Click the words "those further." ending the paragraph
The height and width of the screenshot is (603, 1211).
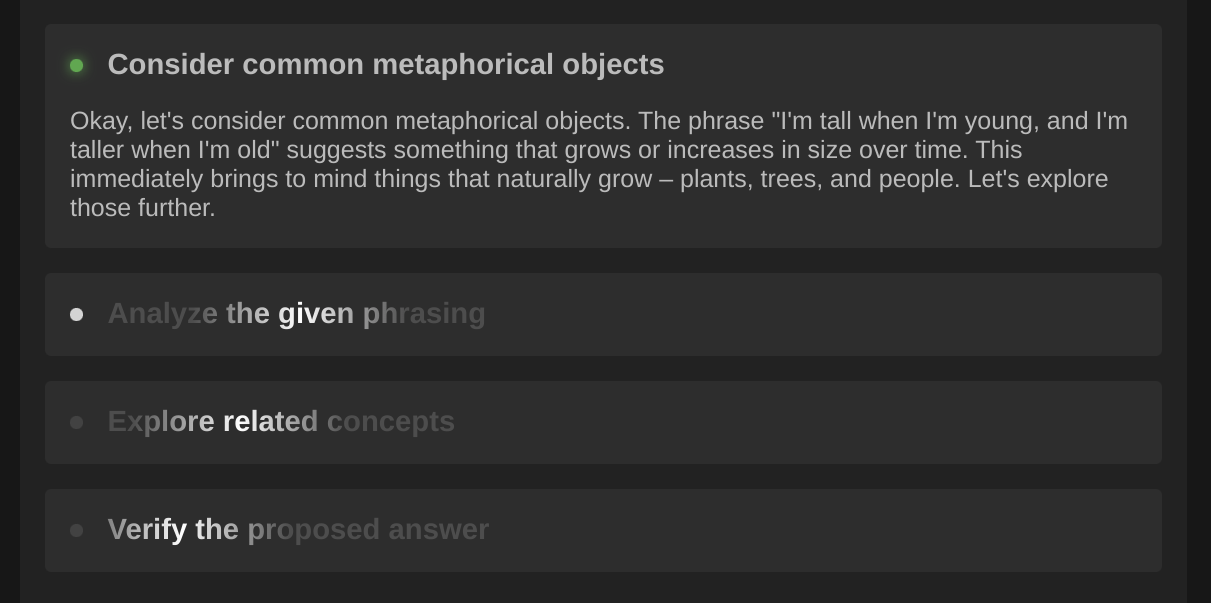pos(142,208)
